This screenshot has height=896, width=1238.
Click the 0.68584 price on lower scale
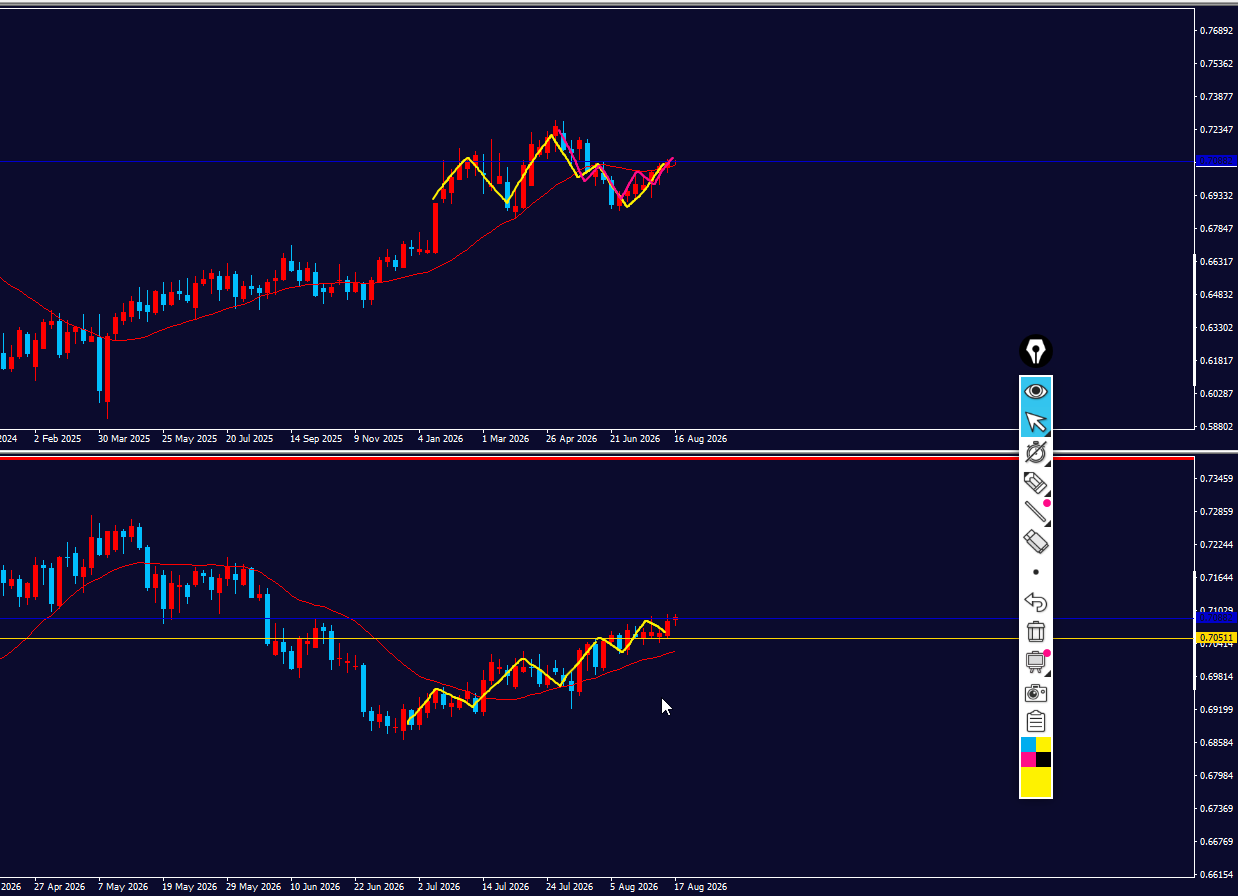1216,742
